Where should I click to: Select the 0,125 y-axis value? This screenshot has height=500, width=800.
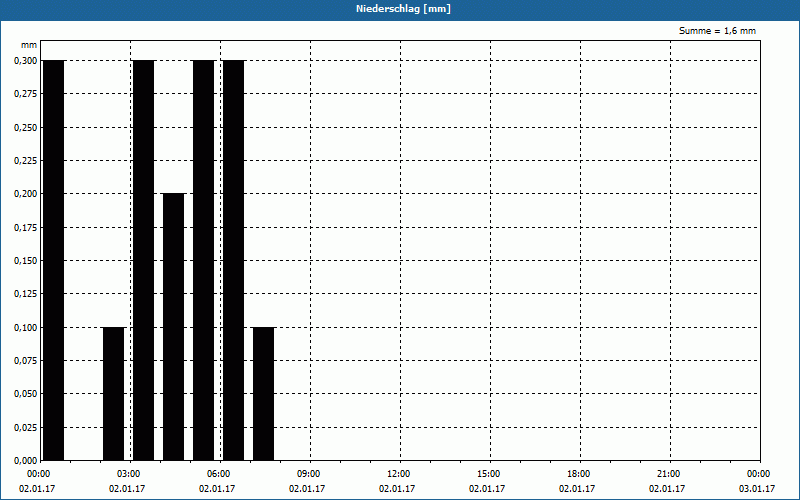tap(26, 294)
